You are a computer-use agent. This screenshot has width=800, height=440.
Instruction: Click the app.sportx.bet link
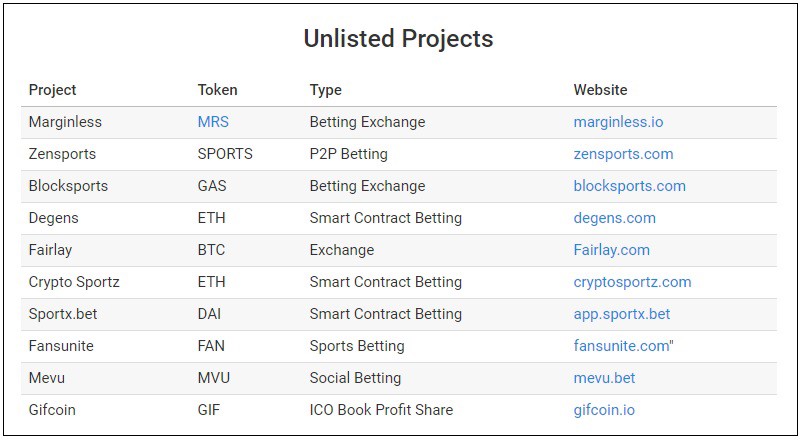pos(622,314)
